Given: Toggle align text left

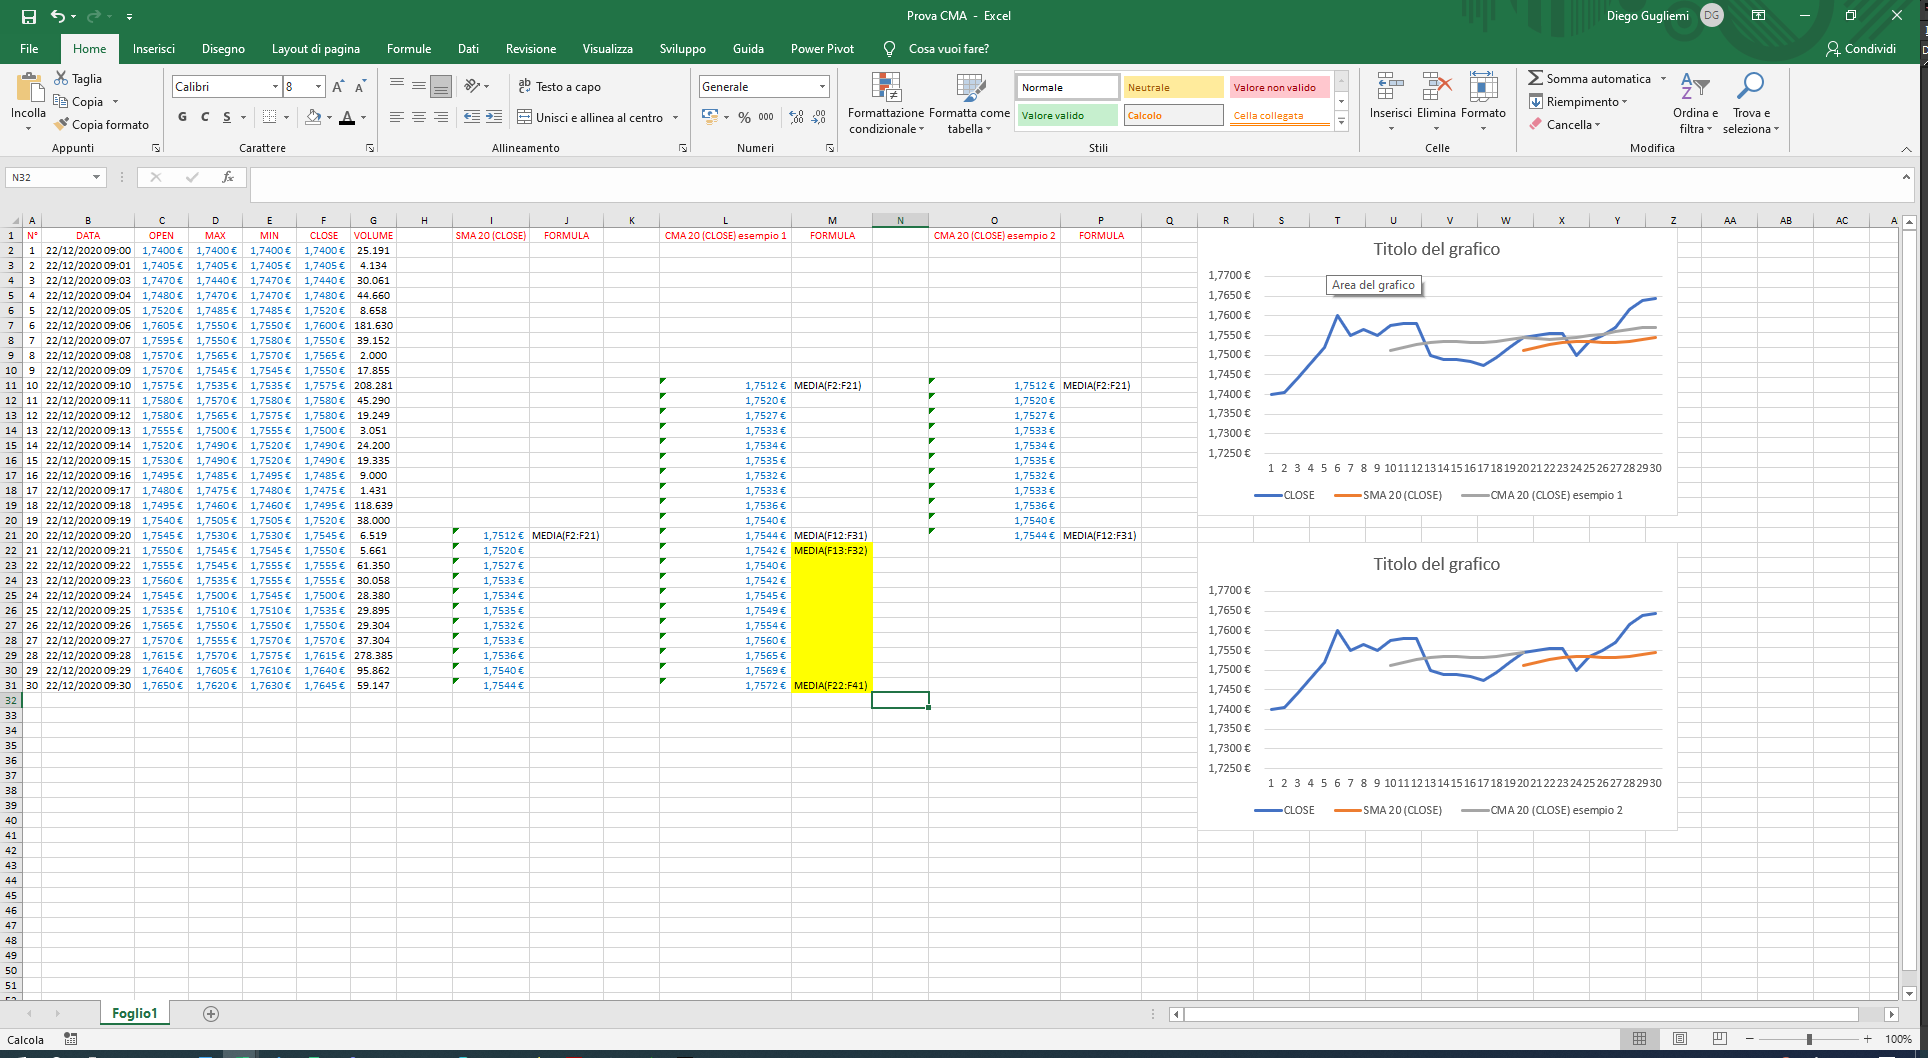Looking at the screenshot, I should coord(396,117).
